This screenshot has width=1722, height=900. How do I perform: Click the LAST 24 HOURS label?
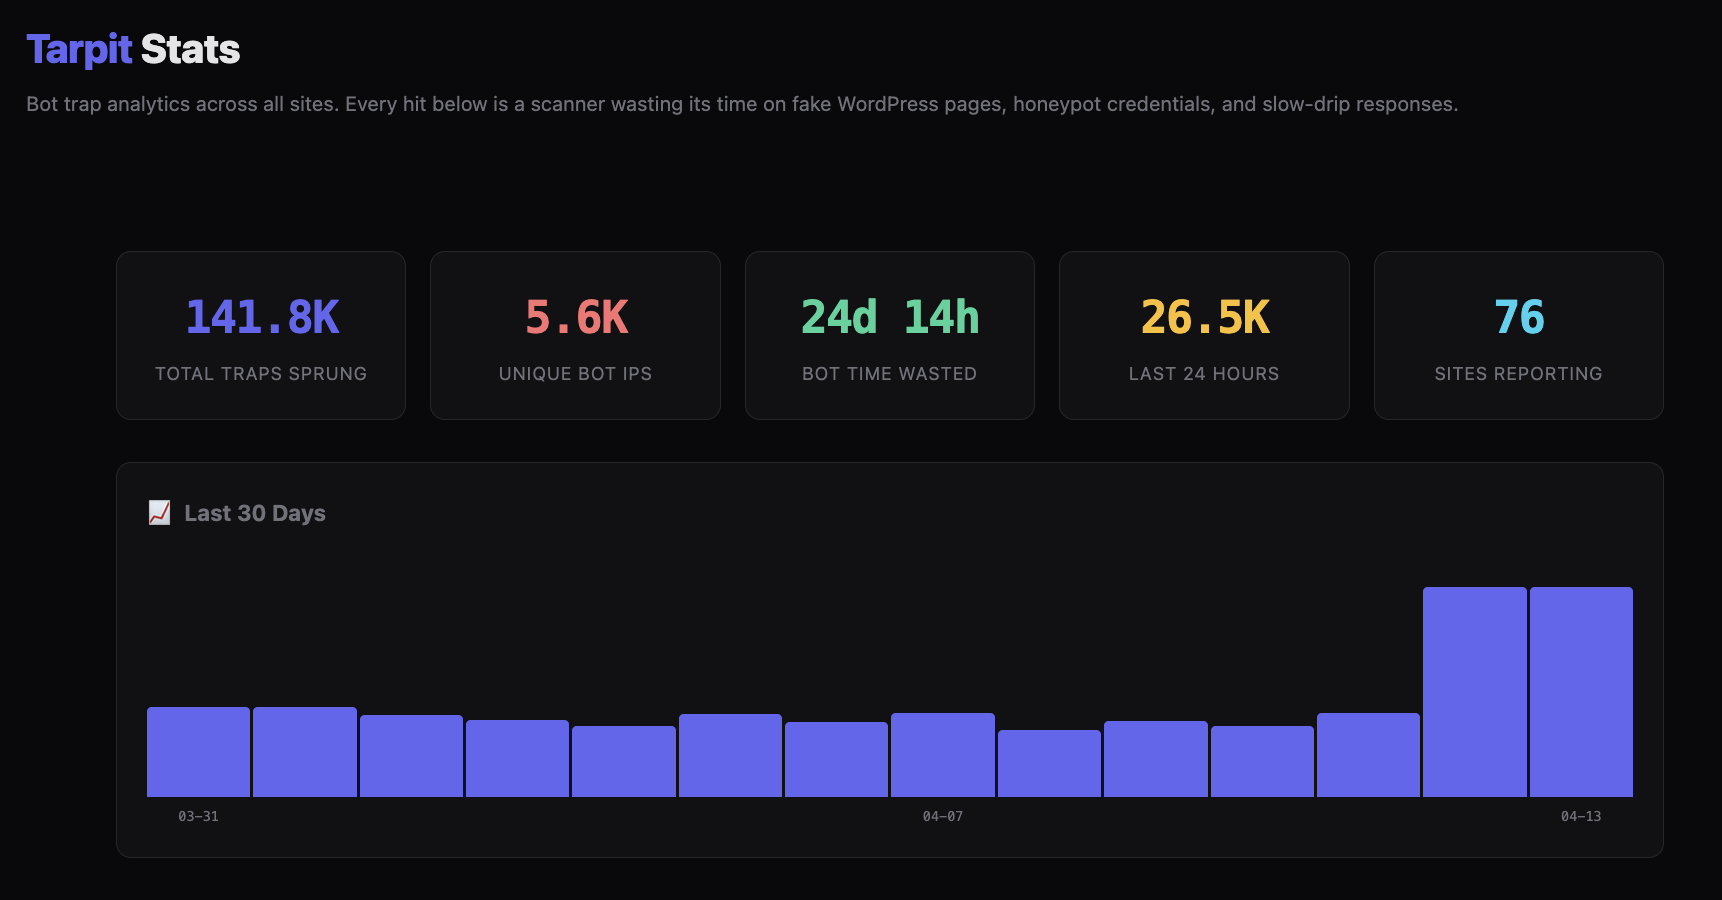tap(1204, 374)
